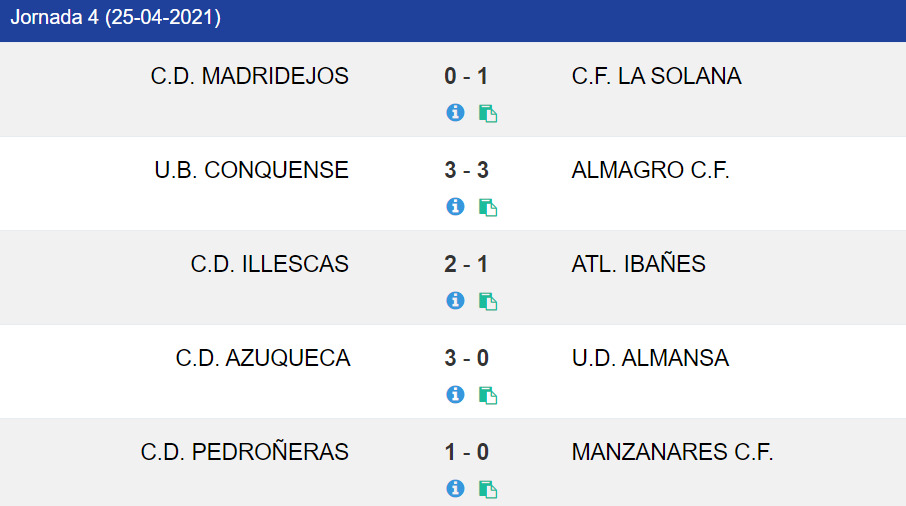Open info icon for Madridejos vs La Solana
Image resolution: width=906 pixels, height=506 pixels.
tap(455, 112)
